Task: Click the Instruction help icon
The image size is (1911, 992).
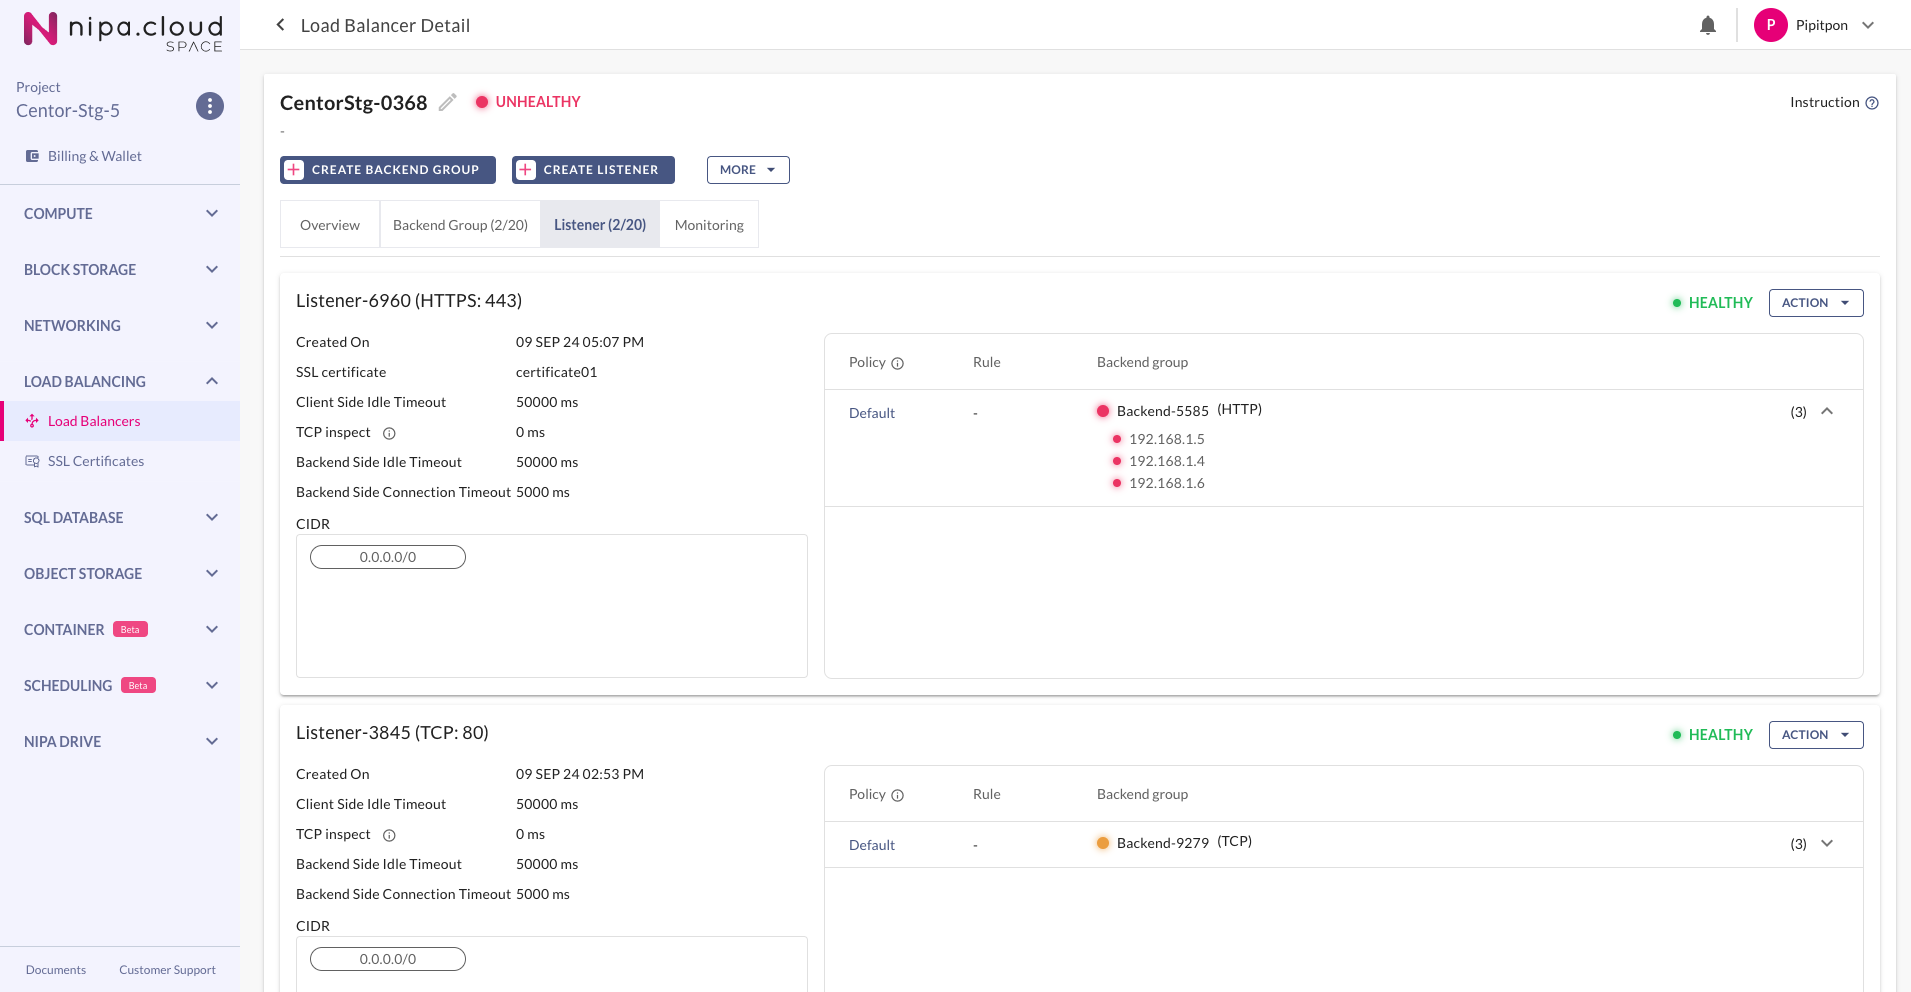Action: coord(1872,103)
